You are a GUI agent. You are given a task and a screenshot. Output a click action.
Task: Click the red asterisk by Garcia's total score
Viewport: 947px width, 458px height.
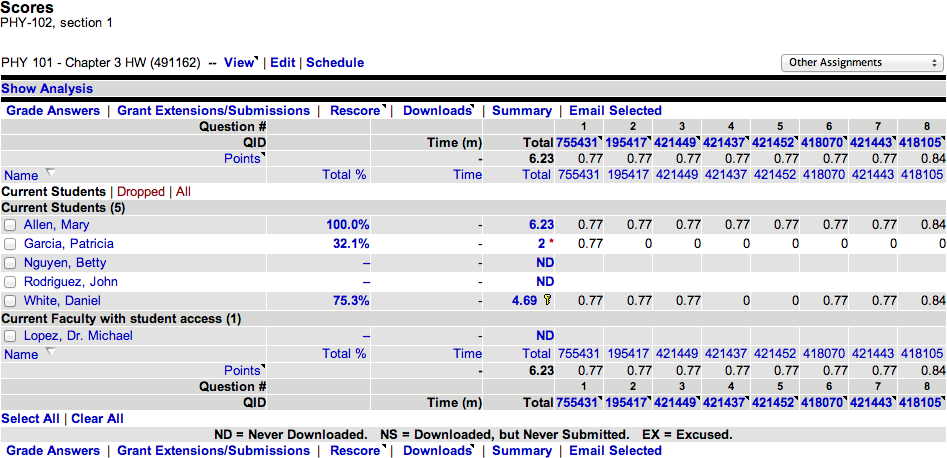point(549,244)
